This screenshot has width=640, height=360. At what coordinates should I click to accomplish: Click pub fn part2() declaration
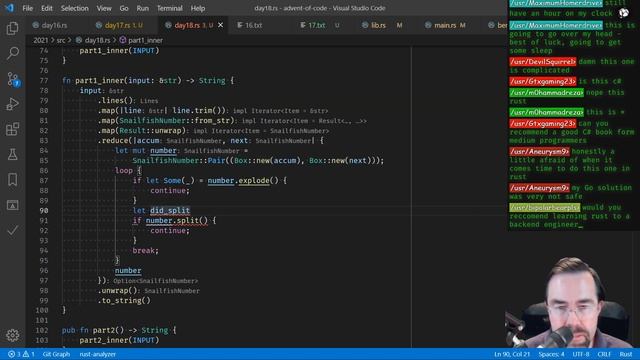[x=119, y=330]
